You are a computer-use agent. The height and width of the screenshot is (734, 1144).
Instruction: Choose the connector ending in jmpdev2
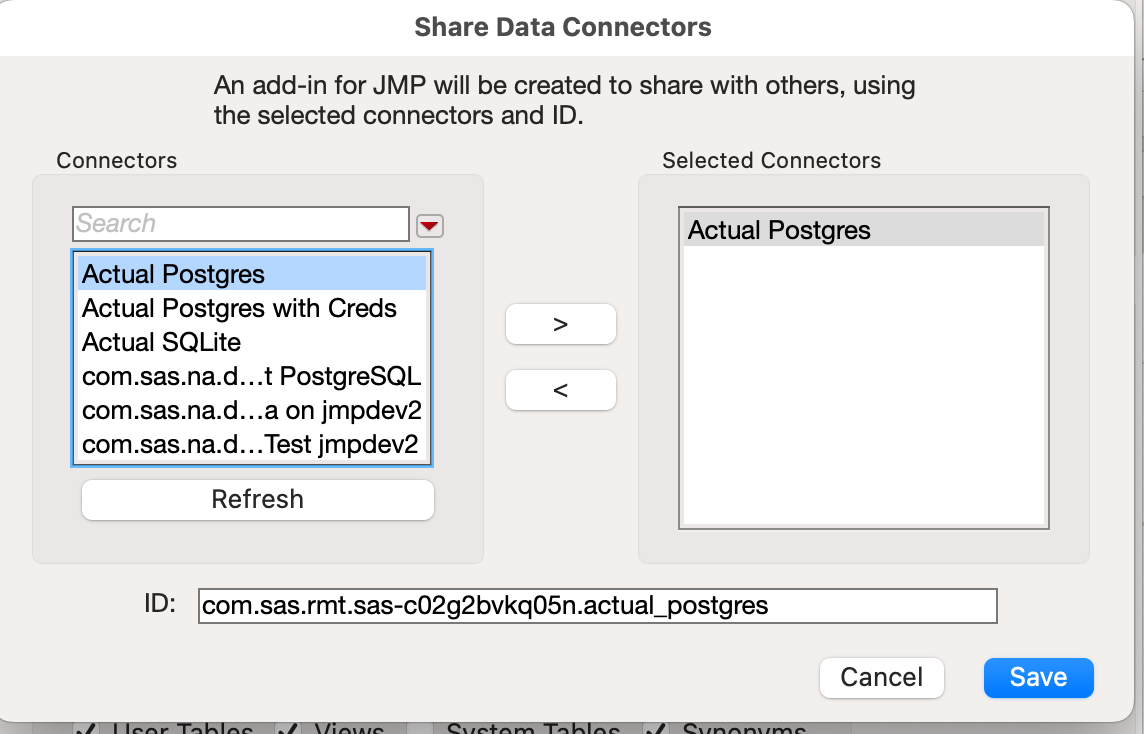point(250,410)
